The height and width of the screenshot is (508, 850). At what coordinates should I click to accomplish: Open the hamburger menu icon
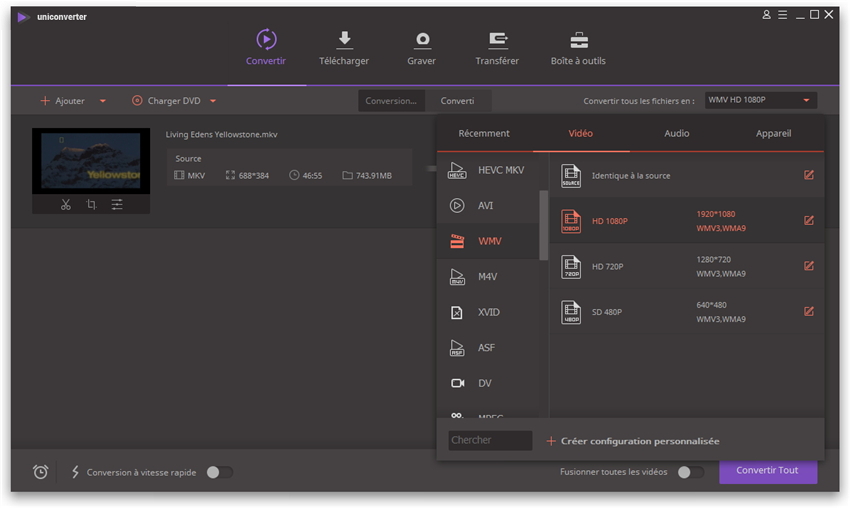click(x=783, y=15)
